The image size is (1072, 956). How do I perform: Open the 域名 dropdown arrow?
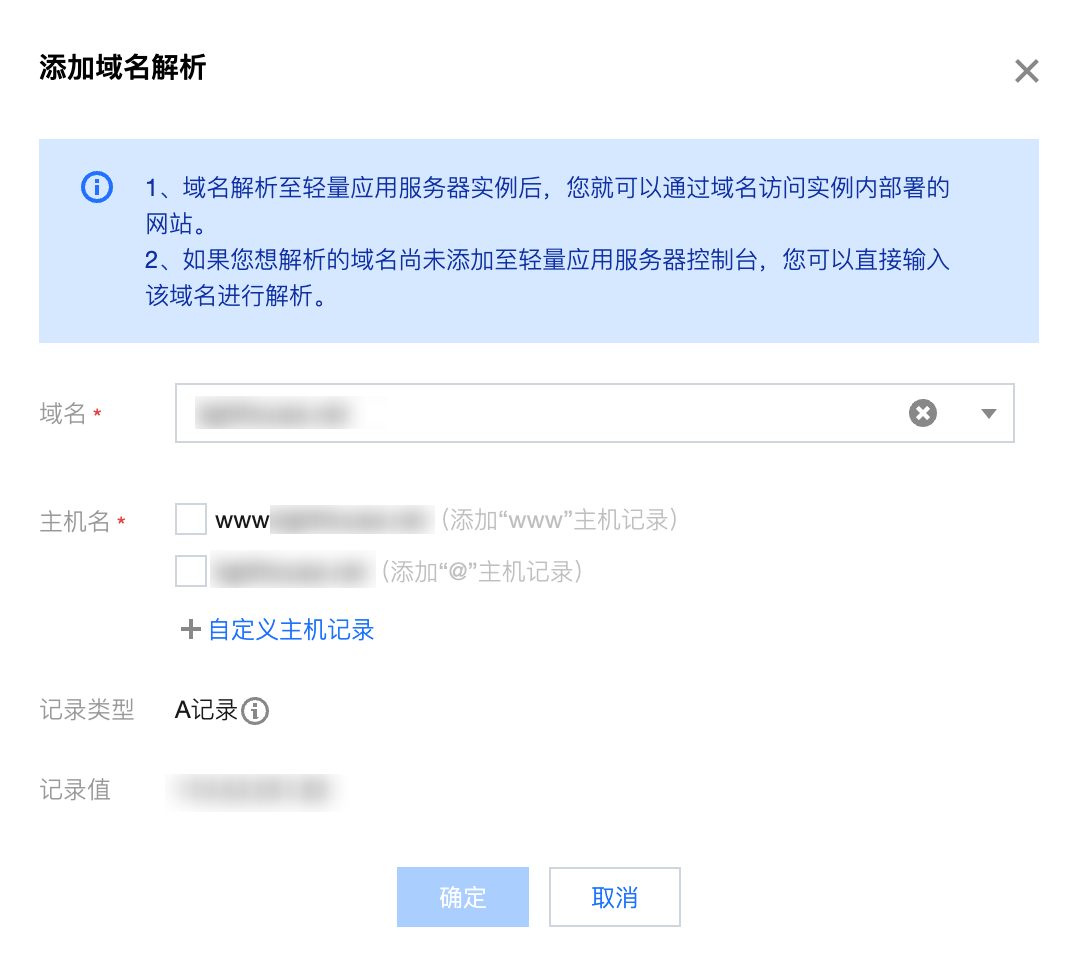(989, 413)
